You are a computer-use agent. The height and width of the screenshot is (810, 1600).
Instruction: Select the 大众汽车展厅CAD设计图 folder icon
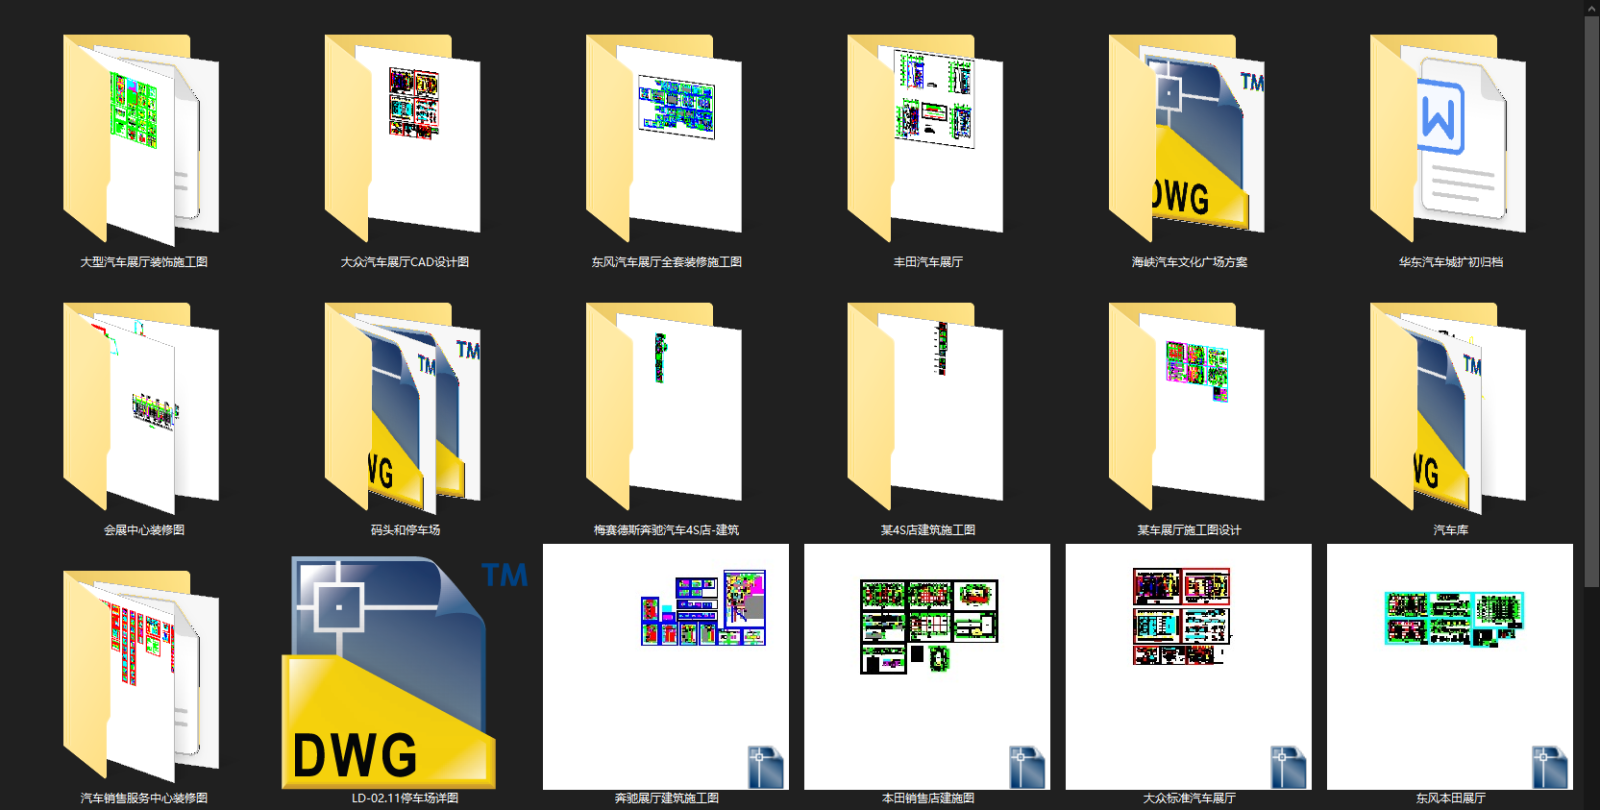(402, 140)
